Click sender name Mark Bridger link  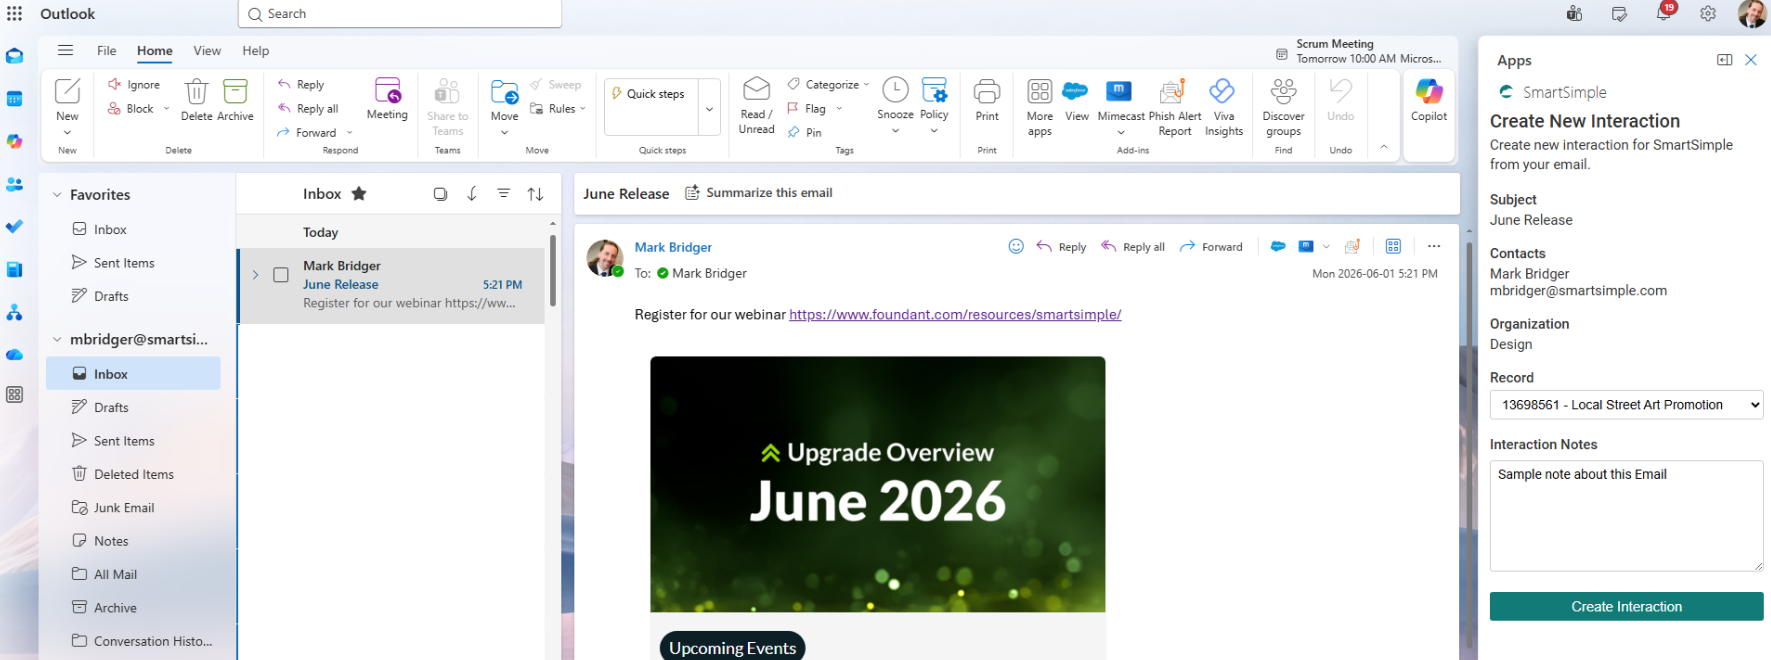click(673, 247)
